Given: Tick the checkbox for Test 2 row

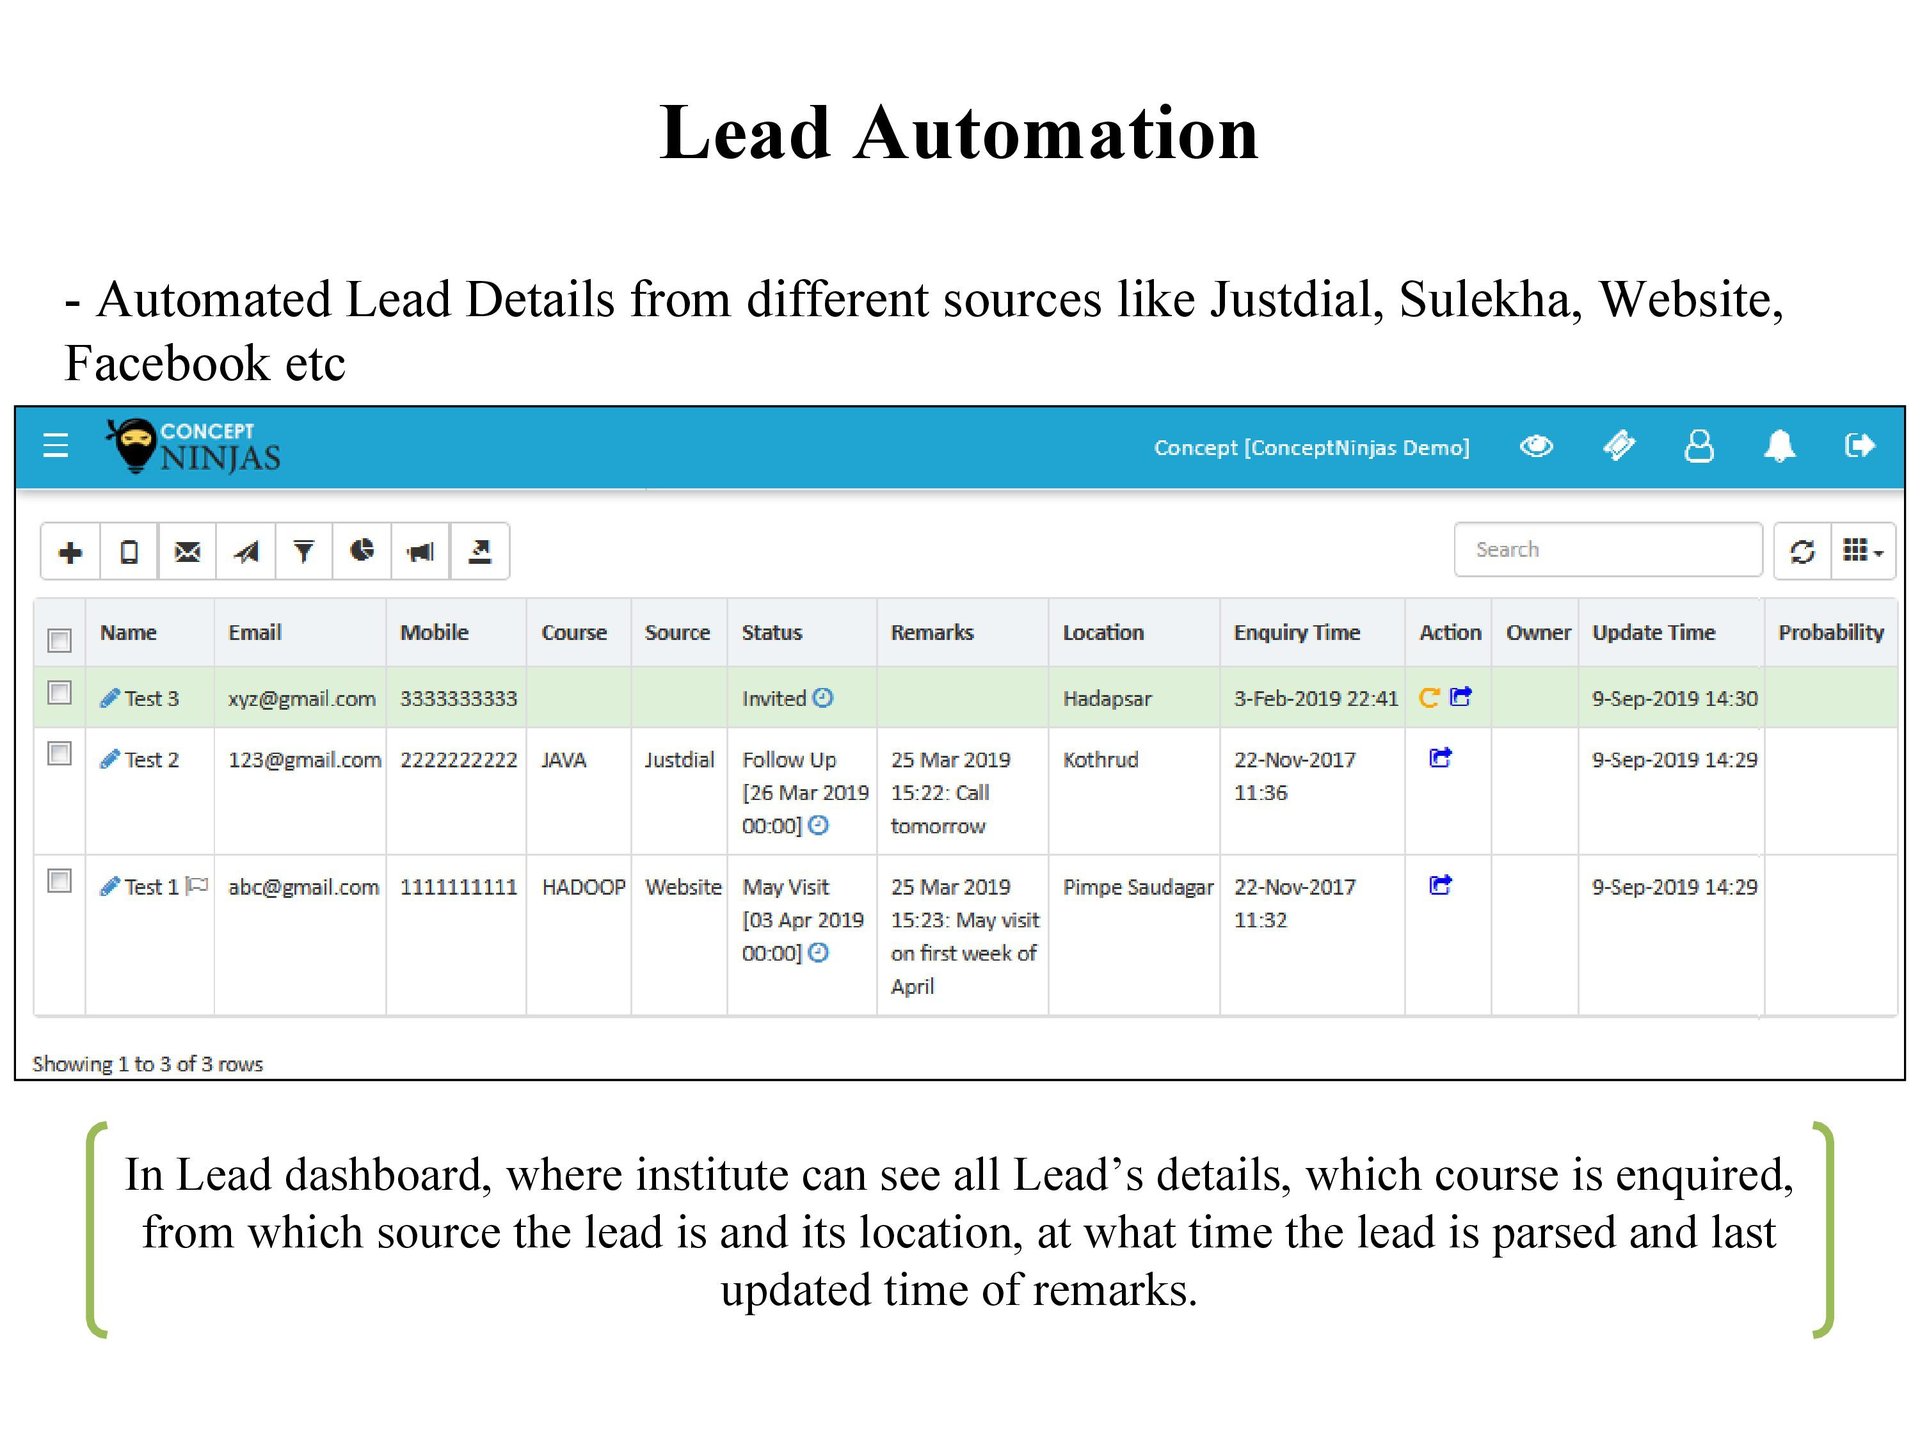Looking at the screenshot, I should [x=60, y=754].
